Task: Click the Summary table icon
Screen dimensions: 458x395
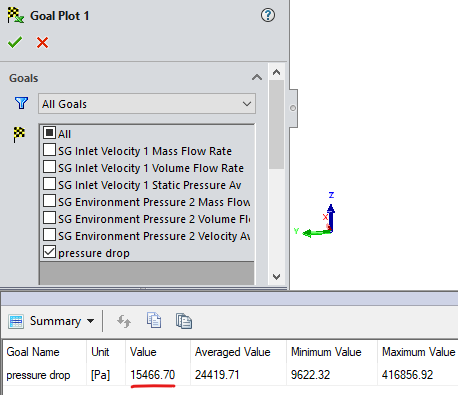Action: click(x=16, y=321)
